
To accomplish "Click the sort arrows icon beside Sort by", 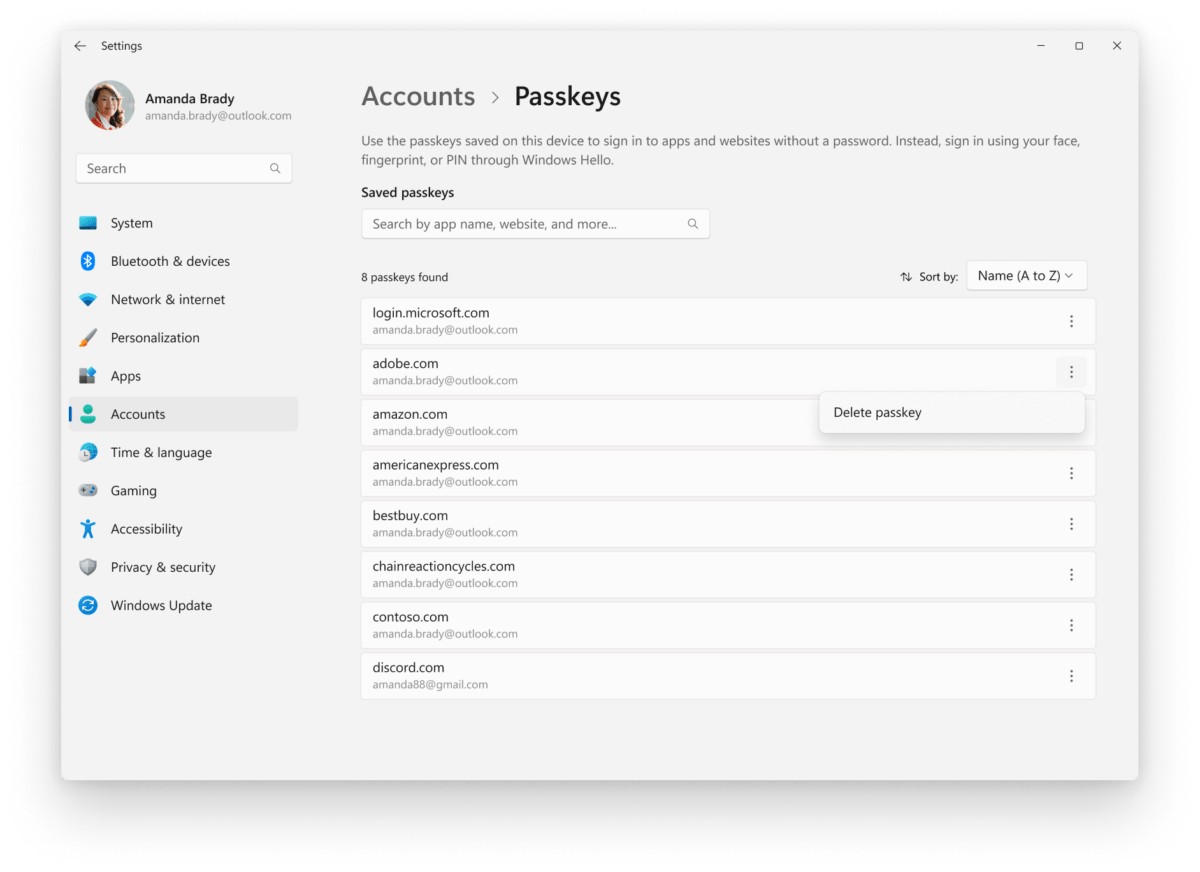I will pos(906,277).
